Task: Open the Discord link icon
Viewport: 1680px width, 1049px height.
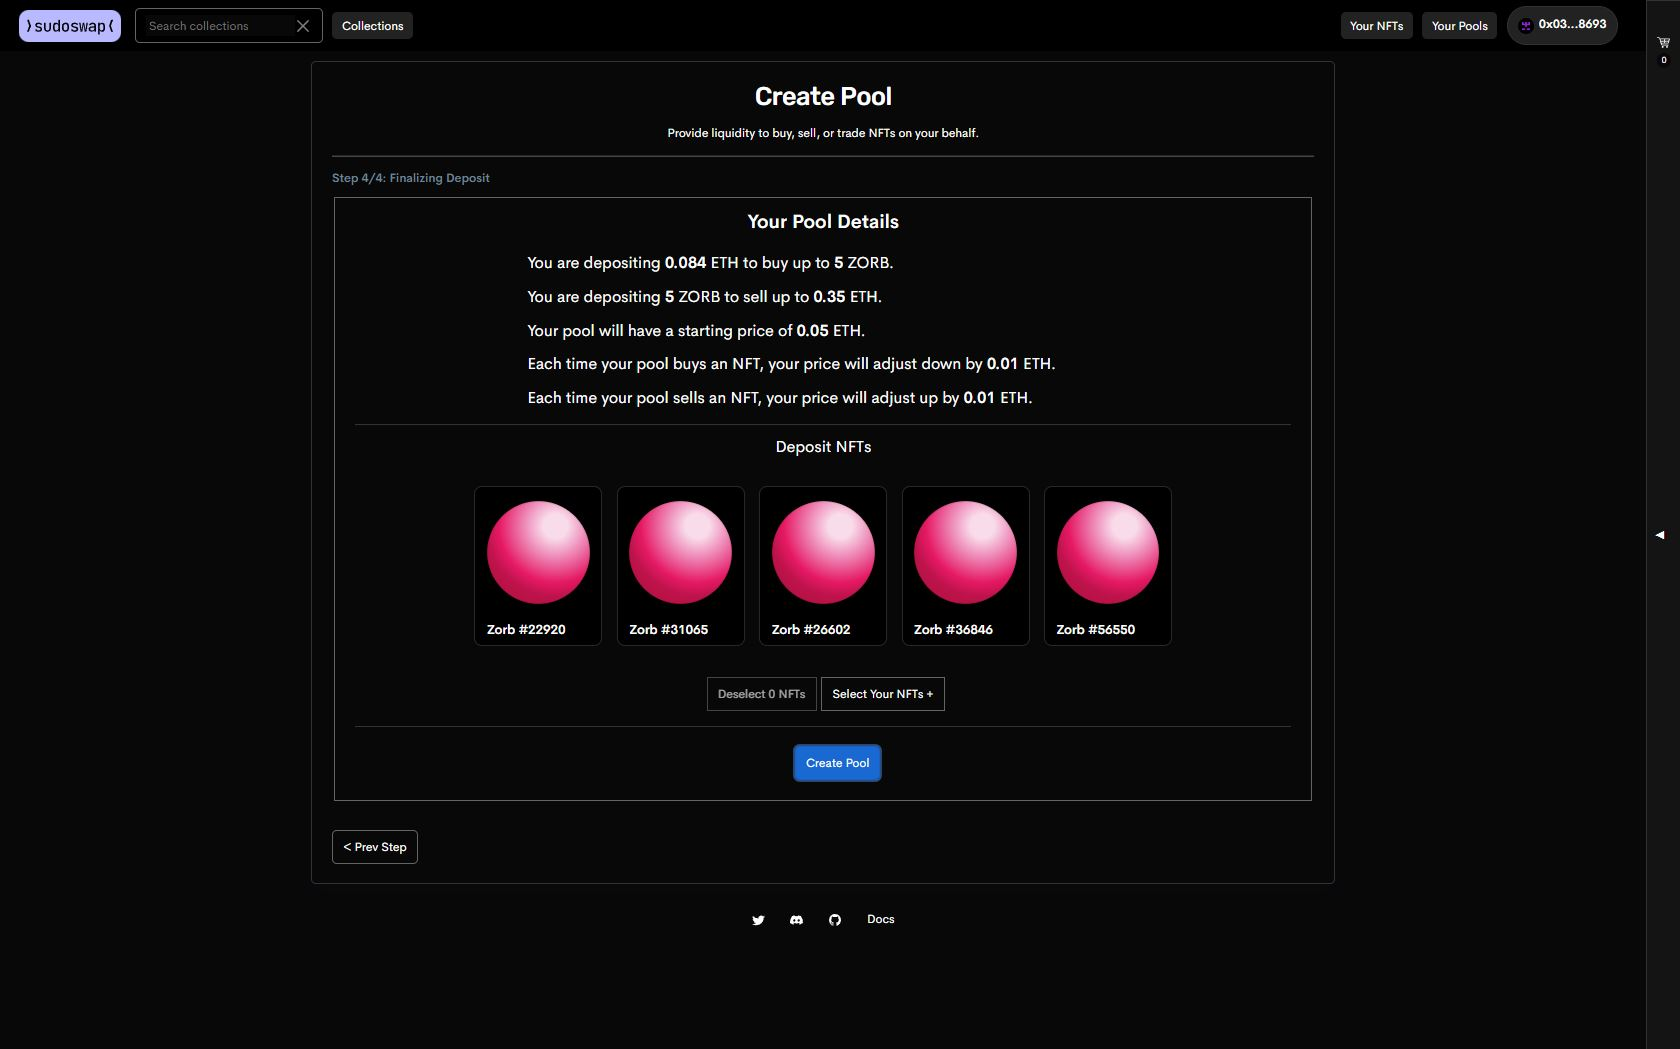Action: tap(796, 920)
